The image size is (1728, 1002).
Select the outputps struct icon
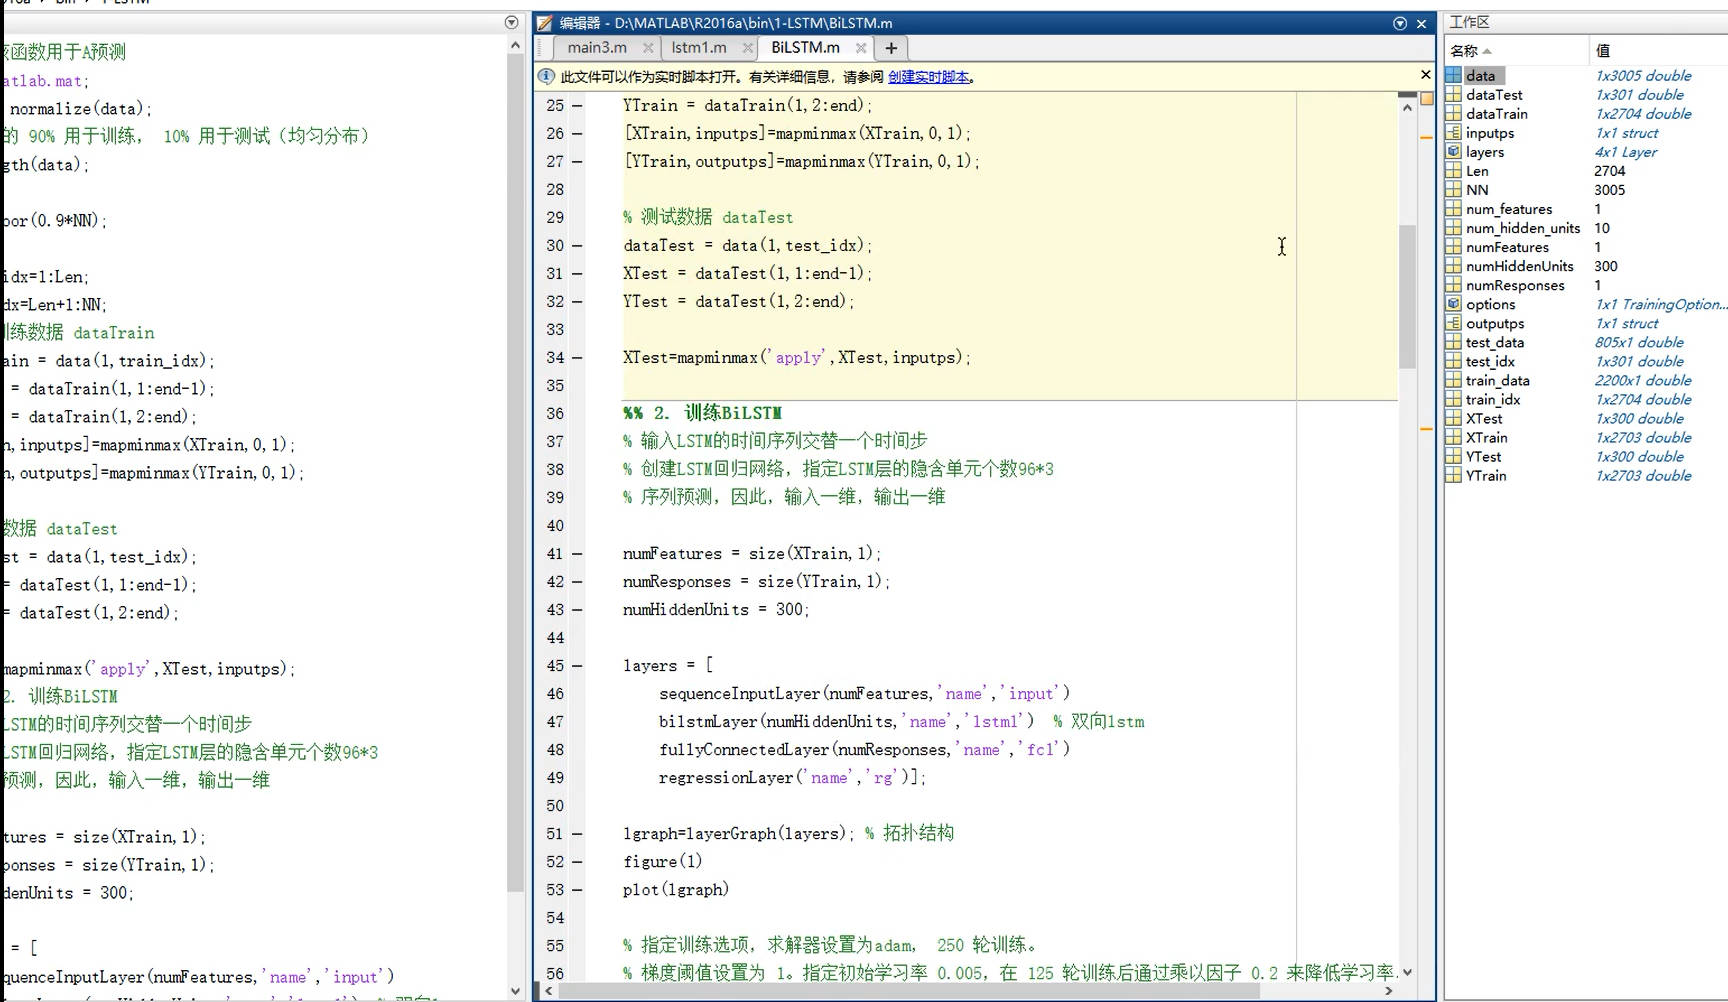coord(1453,322)
